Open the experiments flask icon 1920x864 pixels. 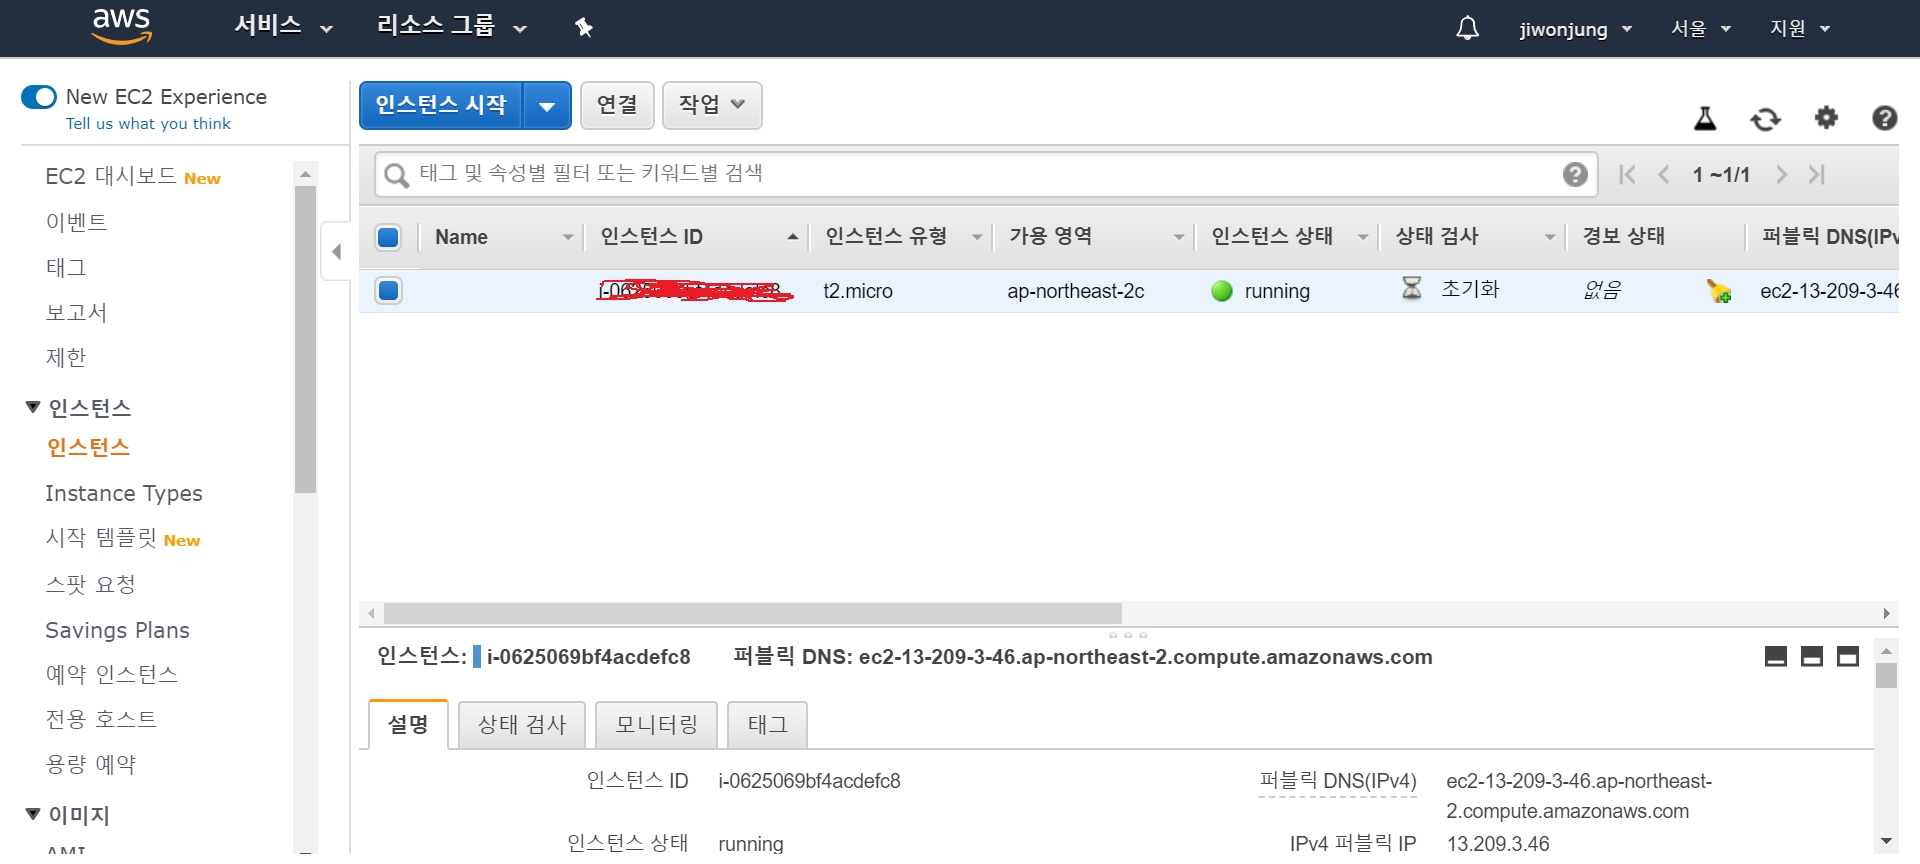point(1705,118)
